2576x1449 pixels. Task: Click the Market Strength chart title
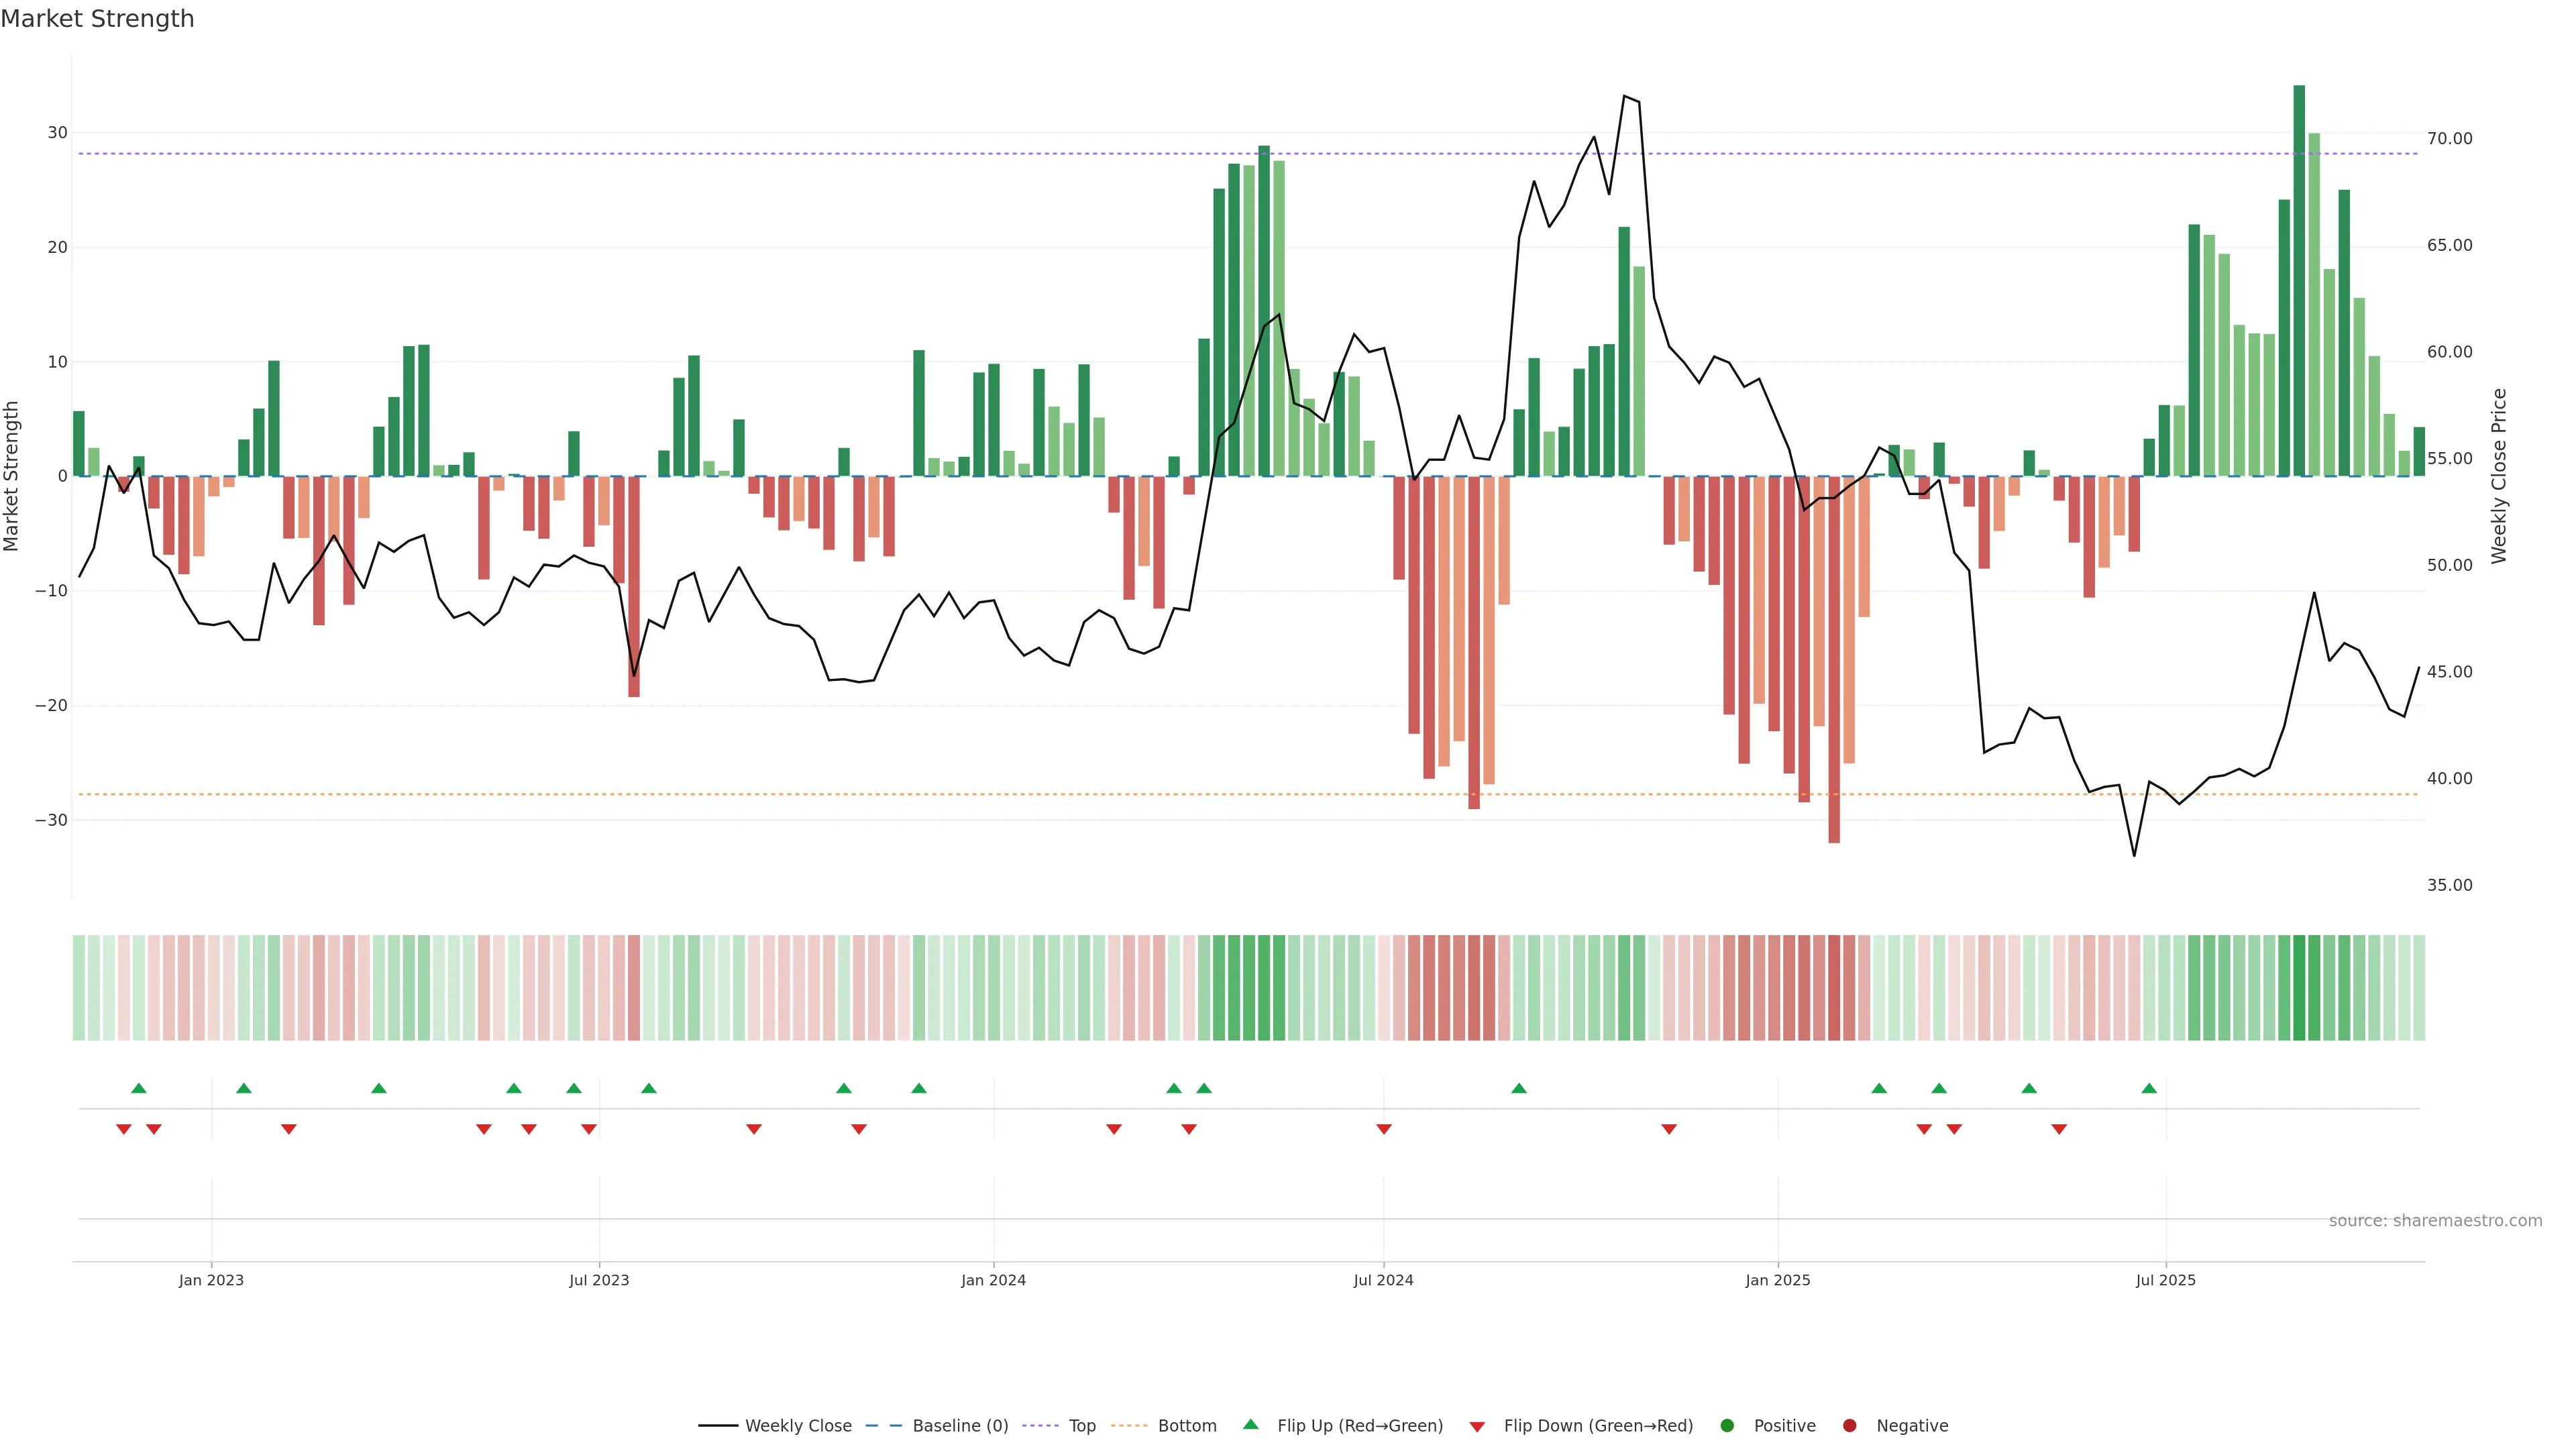97,19
